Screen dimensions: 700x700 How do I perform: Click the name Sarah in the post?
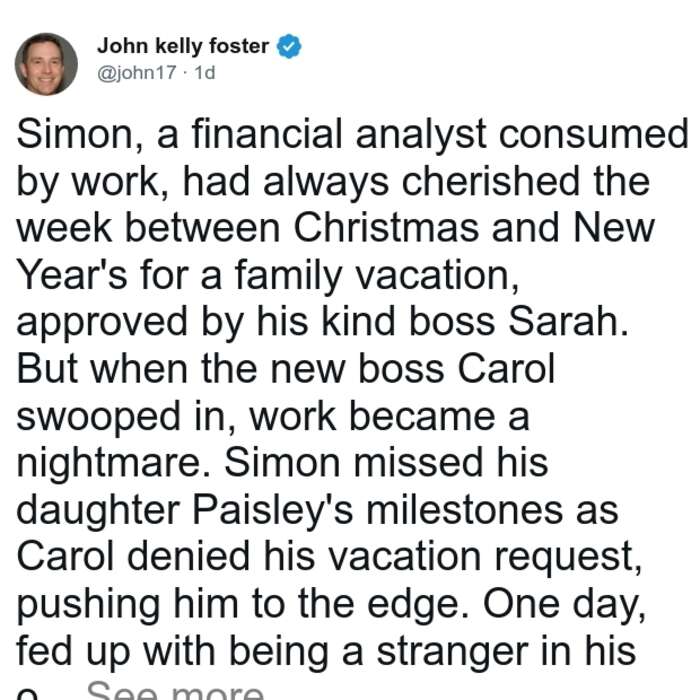point(568,321)
